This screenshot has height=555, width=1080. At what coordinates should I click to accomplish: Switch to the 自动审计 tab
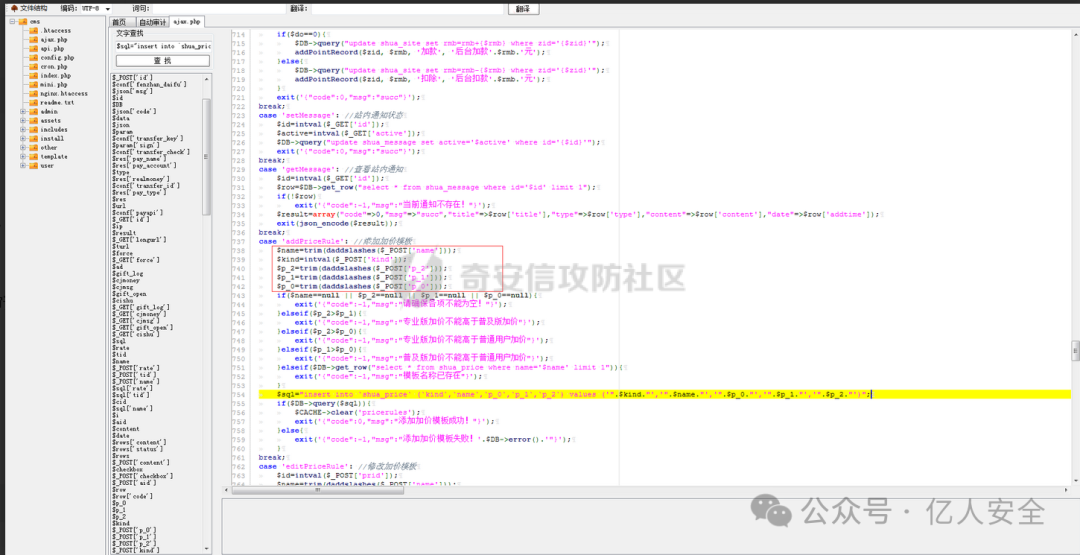pos(152,21)
